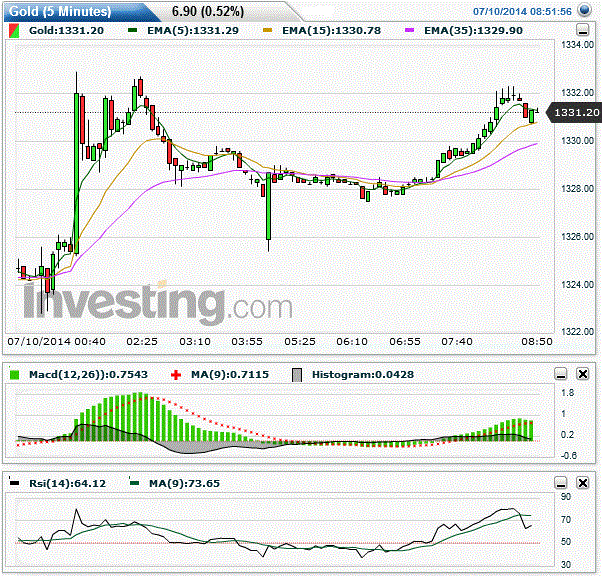Close the MACD indicator panel

[x=583, y=374]
